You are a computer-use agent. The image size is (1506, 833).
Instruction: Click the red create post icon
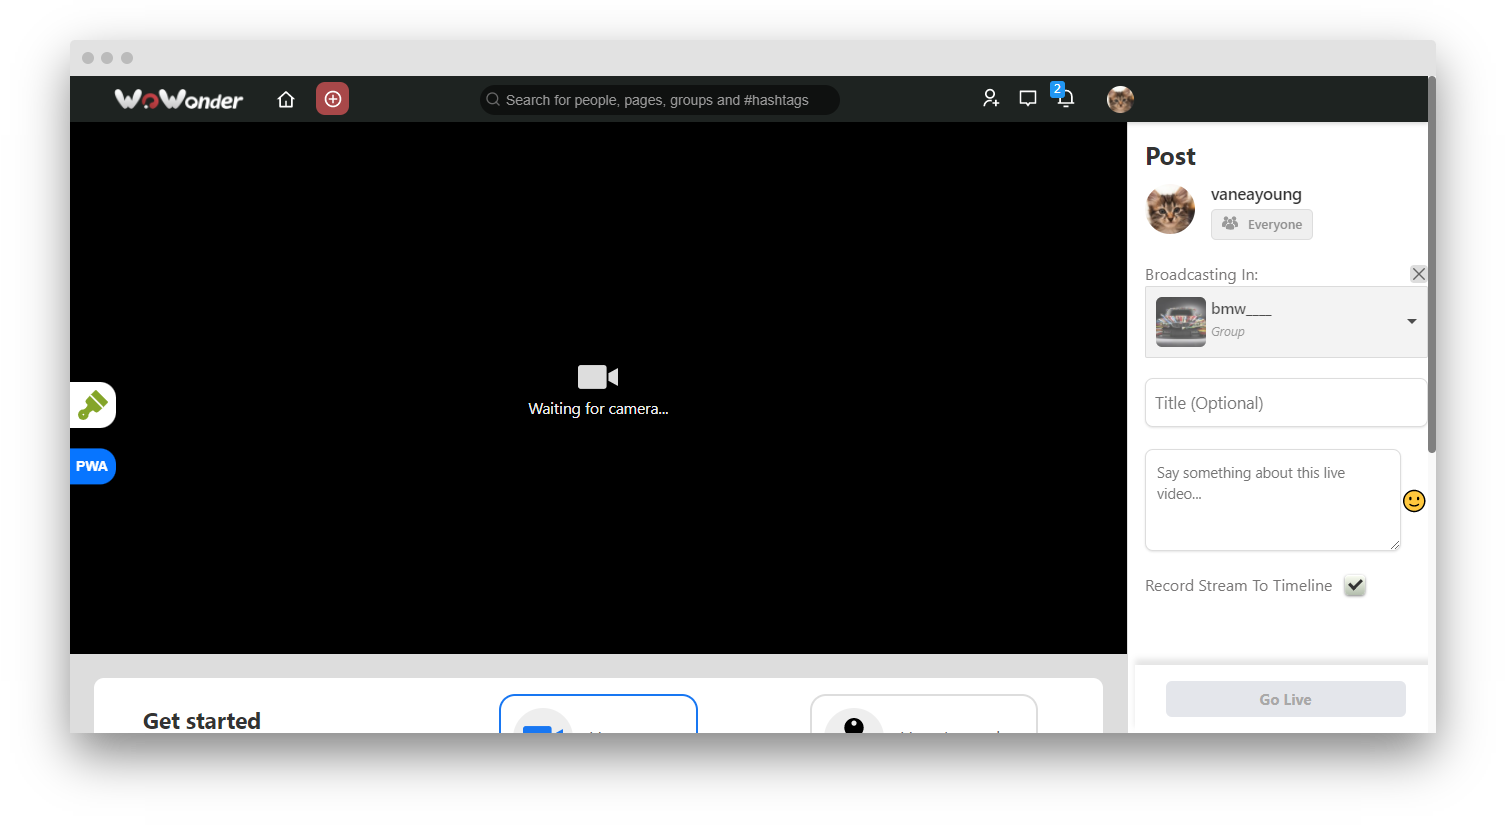click(x=332, y=98)
